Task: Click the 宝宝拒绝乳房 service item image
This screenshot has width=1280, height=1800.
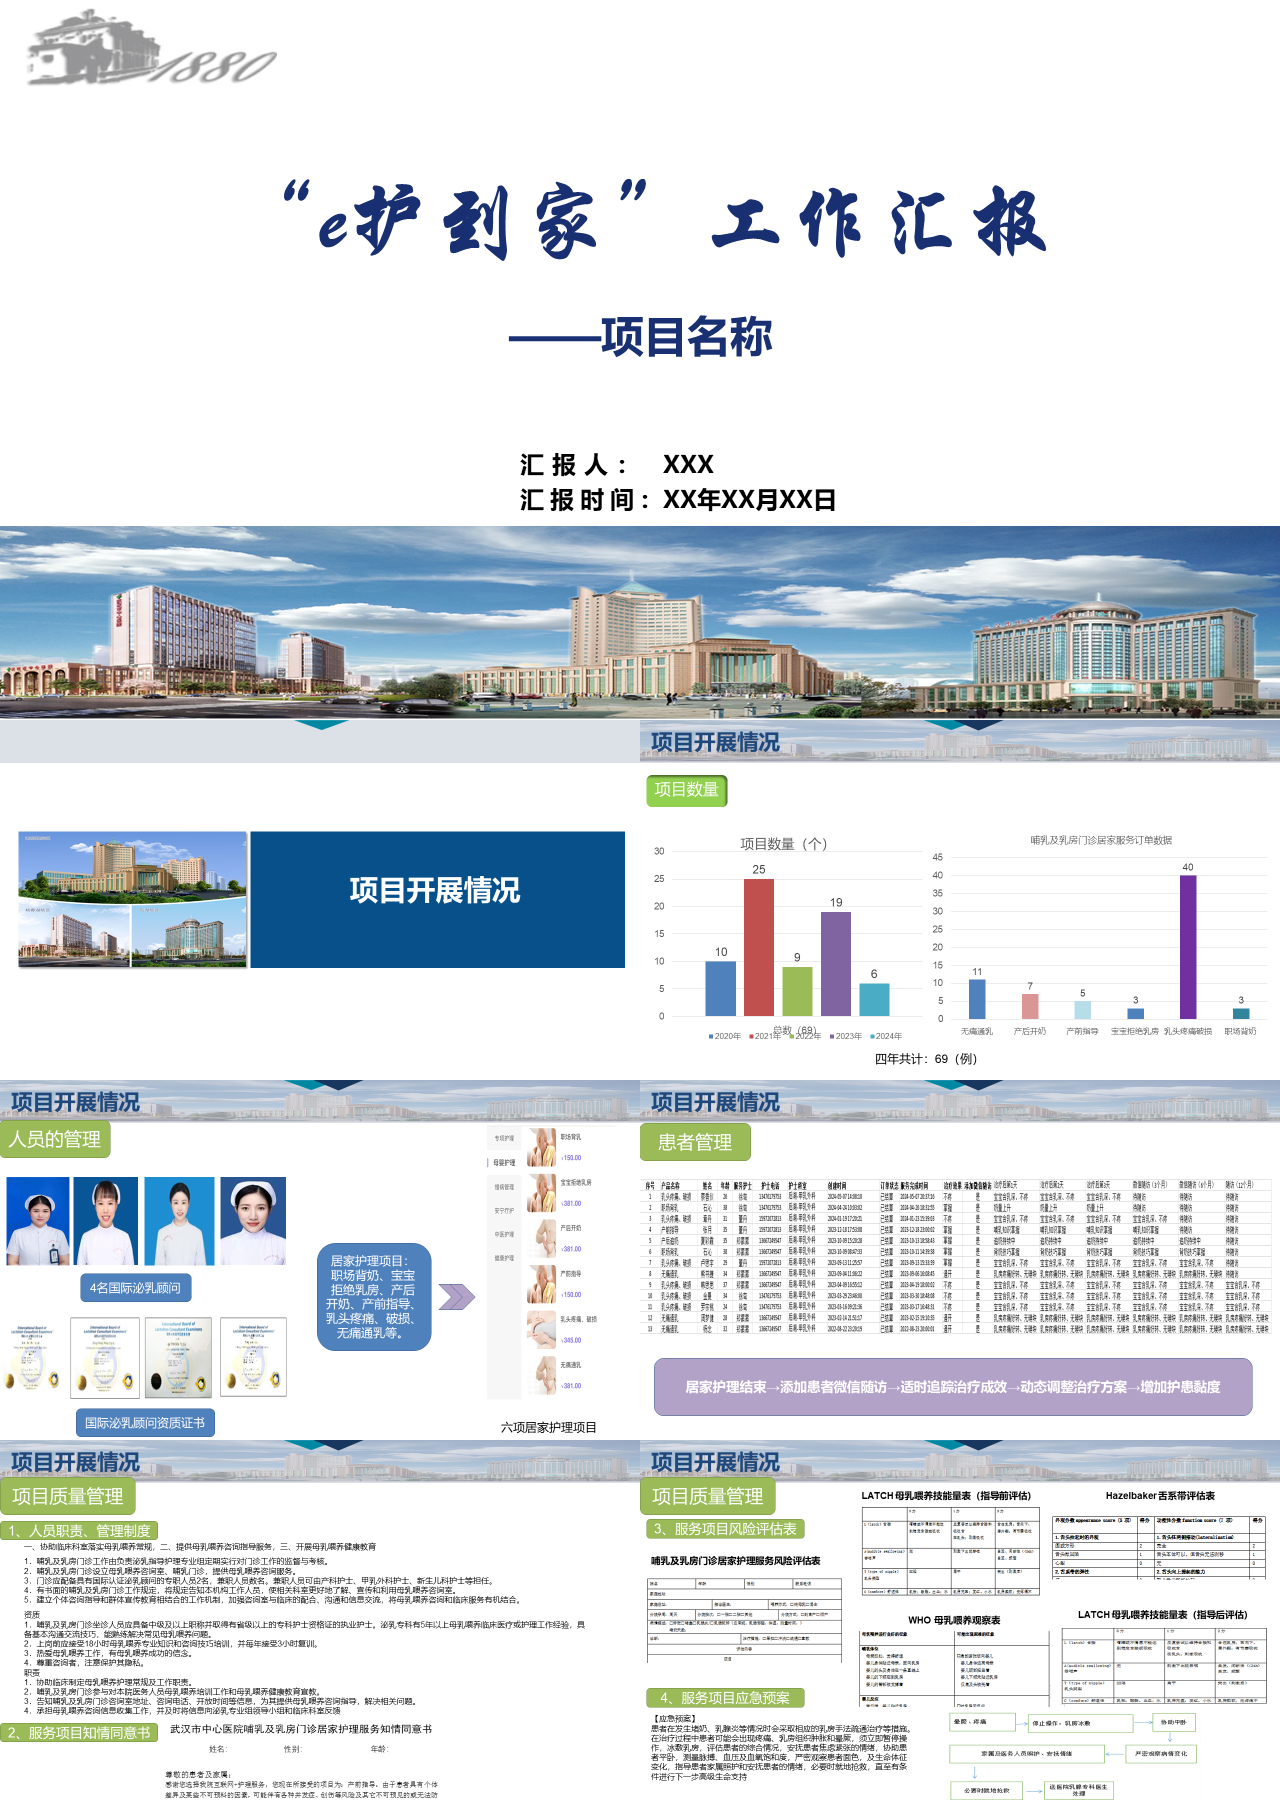Action: coord(541,1193)
